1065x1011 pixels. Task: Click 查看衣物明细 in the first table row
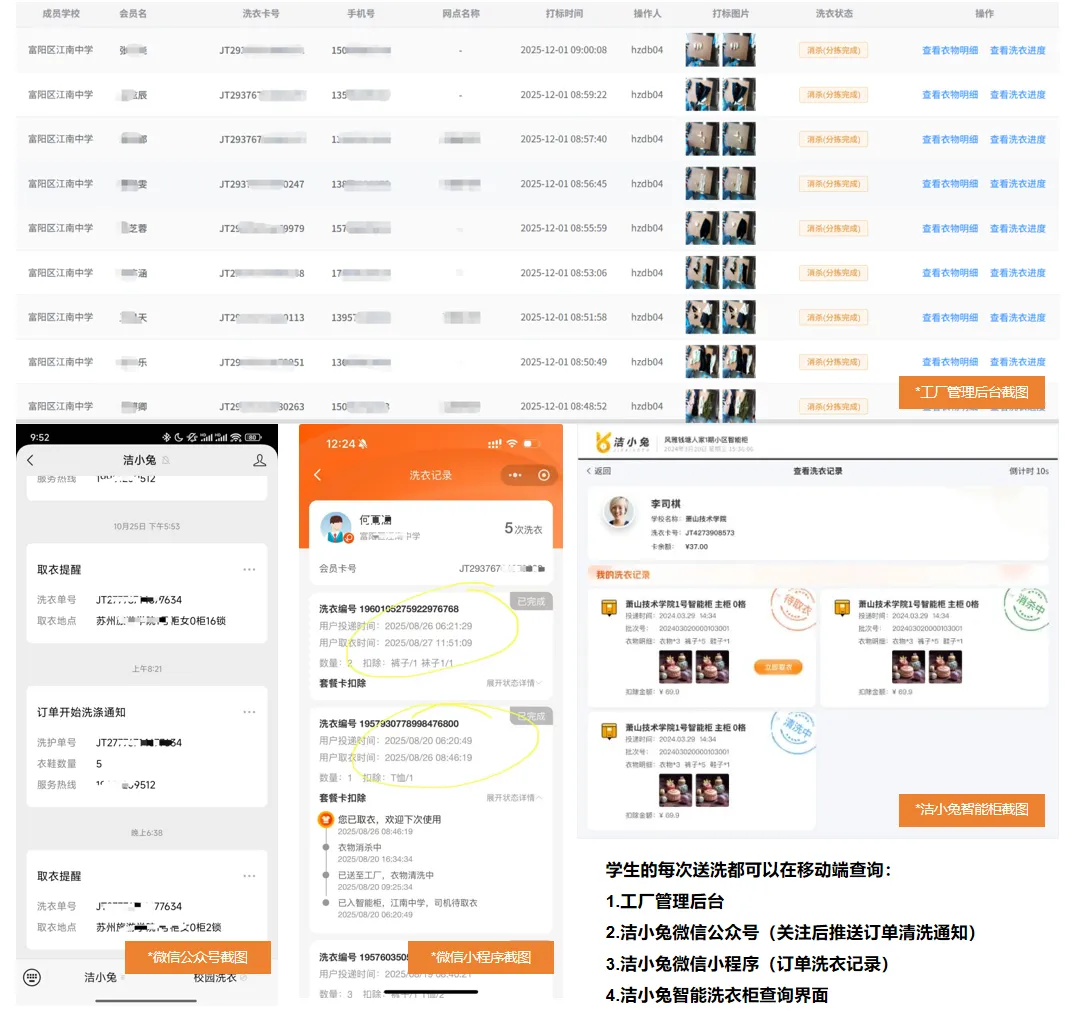tap(953, 50)
